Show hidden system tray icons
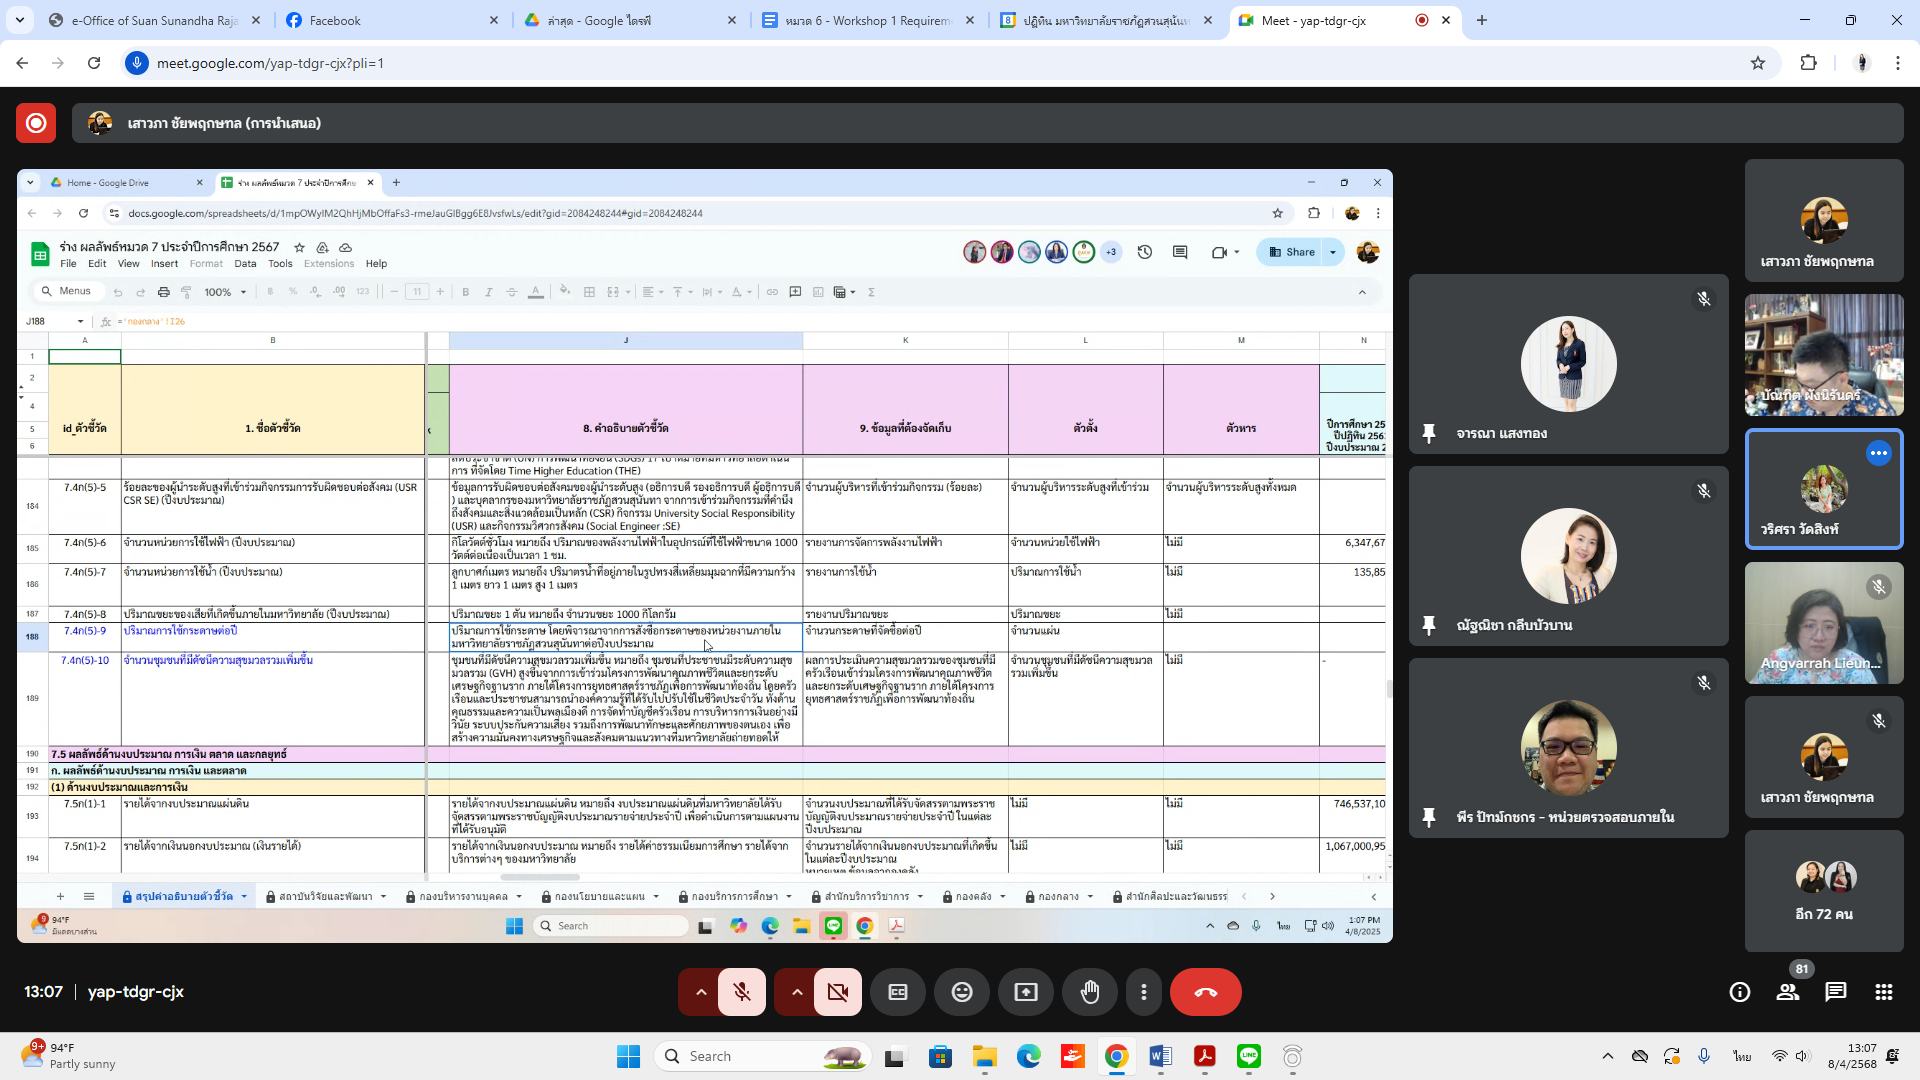 click(1607, 1056)
